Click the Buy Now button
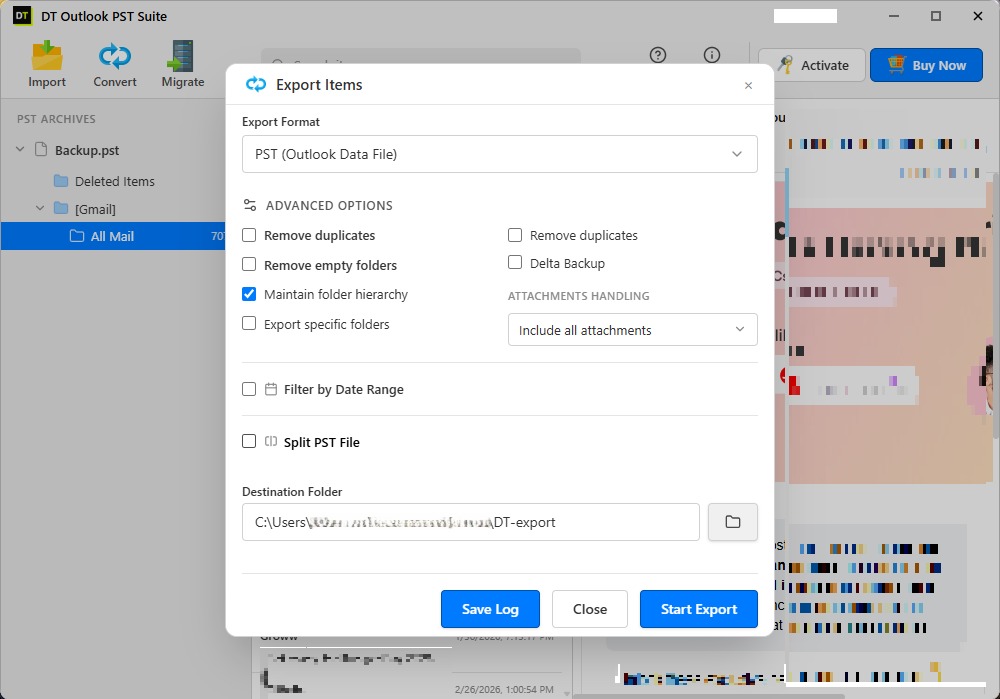Screen dimensions: 1000x699 (x=926, y=65)
